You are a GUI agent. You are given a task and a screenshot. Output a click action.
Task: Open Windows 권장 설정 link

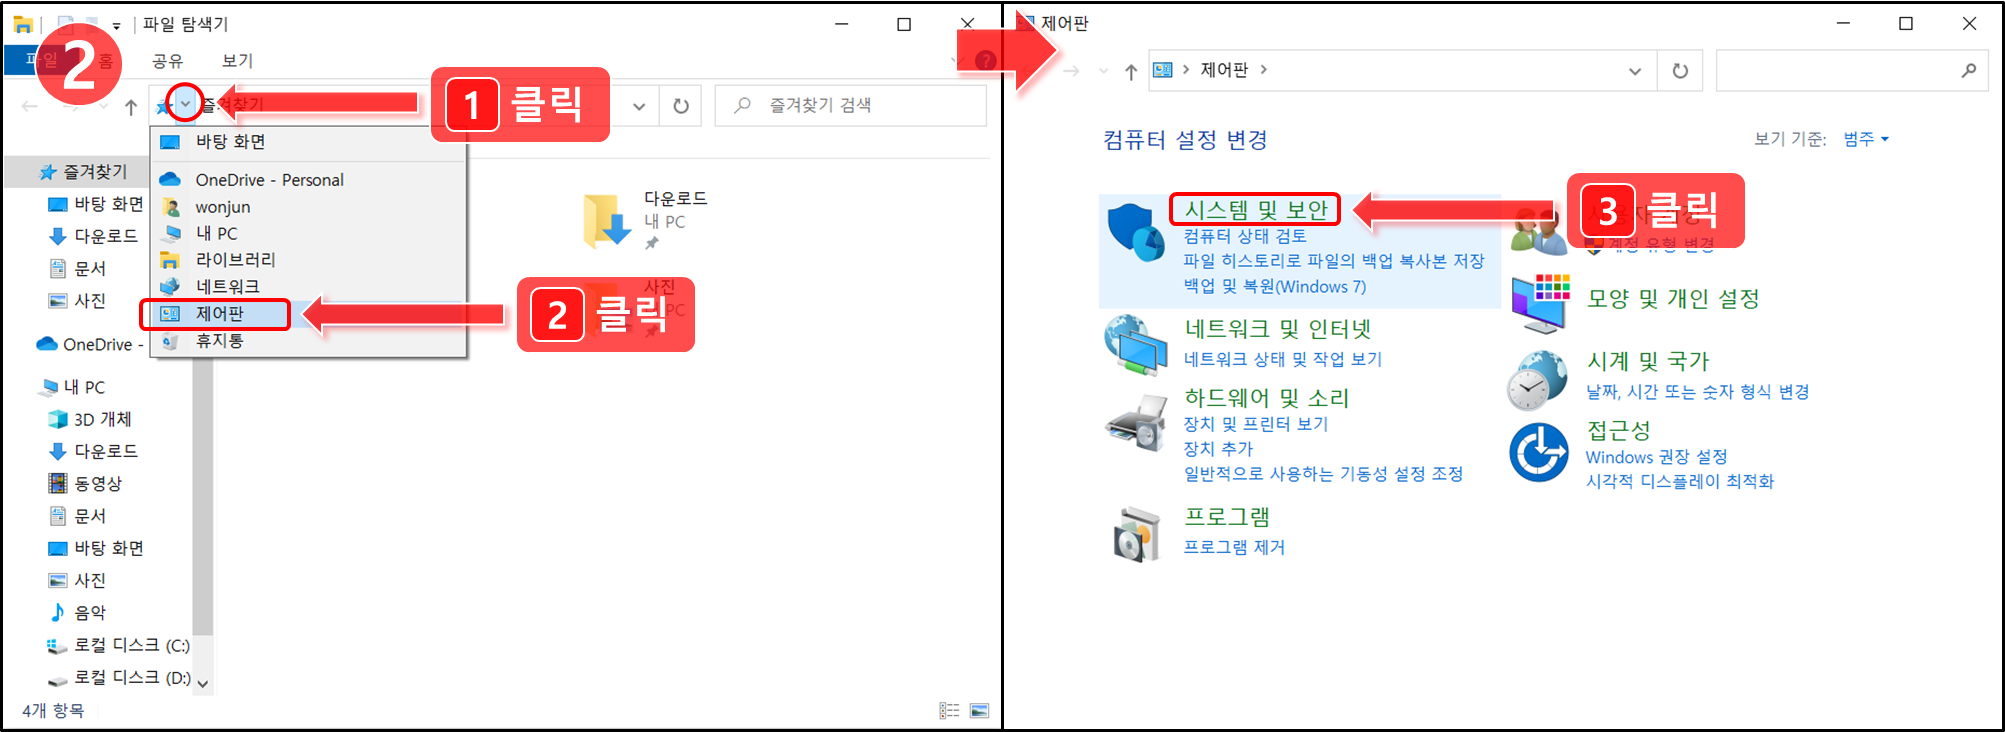click(1656, 457)
